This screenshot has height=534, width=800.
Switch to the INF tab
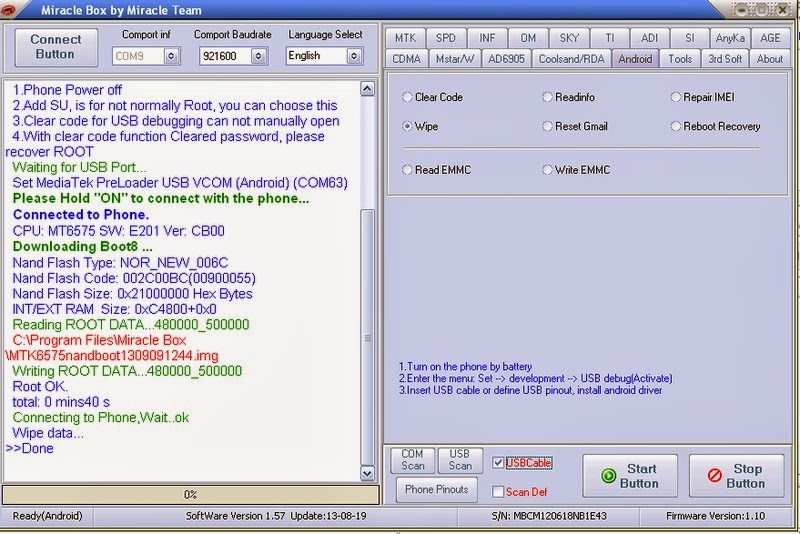click(x=487, y=38)
